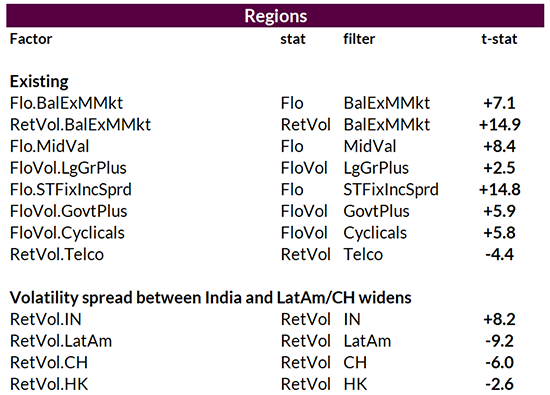The height and width of the screenshot is (395, 550).
Task: Click the Volatility spread section heading
Action: 210,298
